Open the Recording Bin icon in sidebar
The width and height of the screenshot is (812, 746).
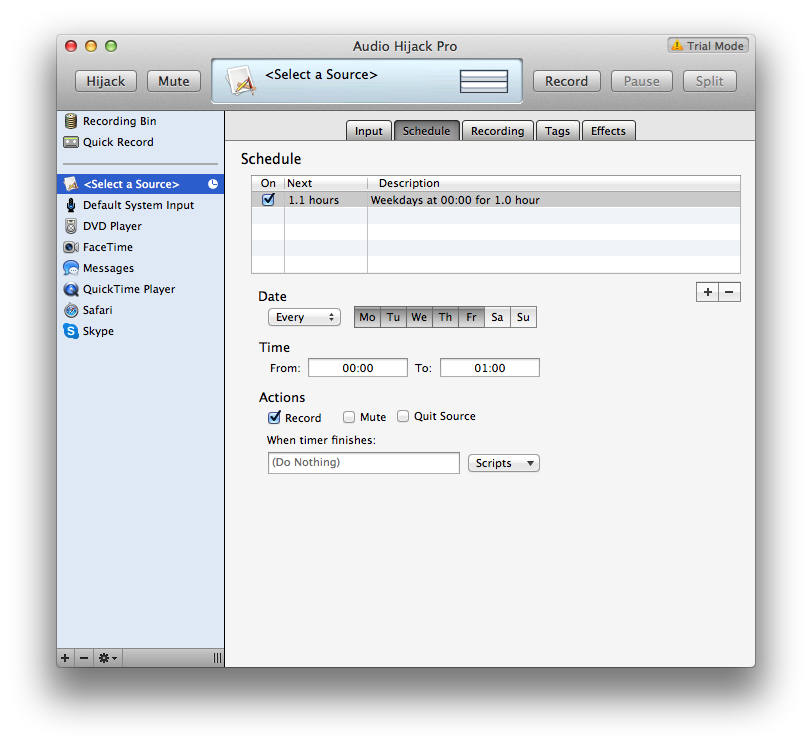pyautogui.click(x=71, y=121)
